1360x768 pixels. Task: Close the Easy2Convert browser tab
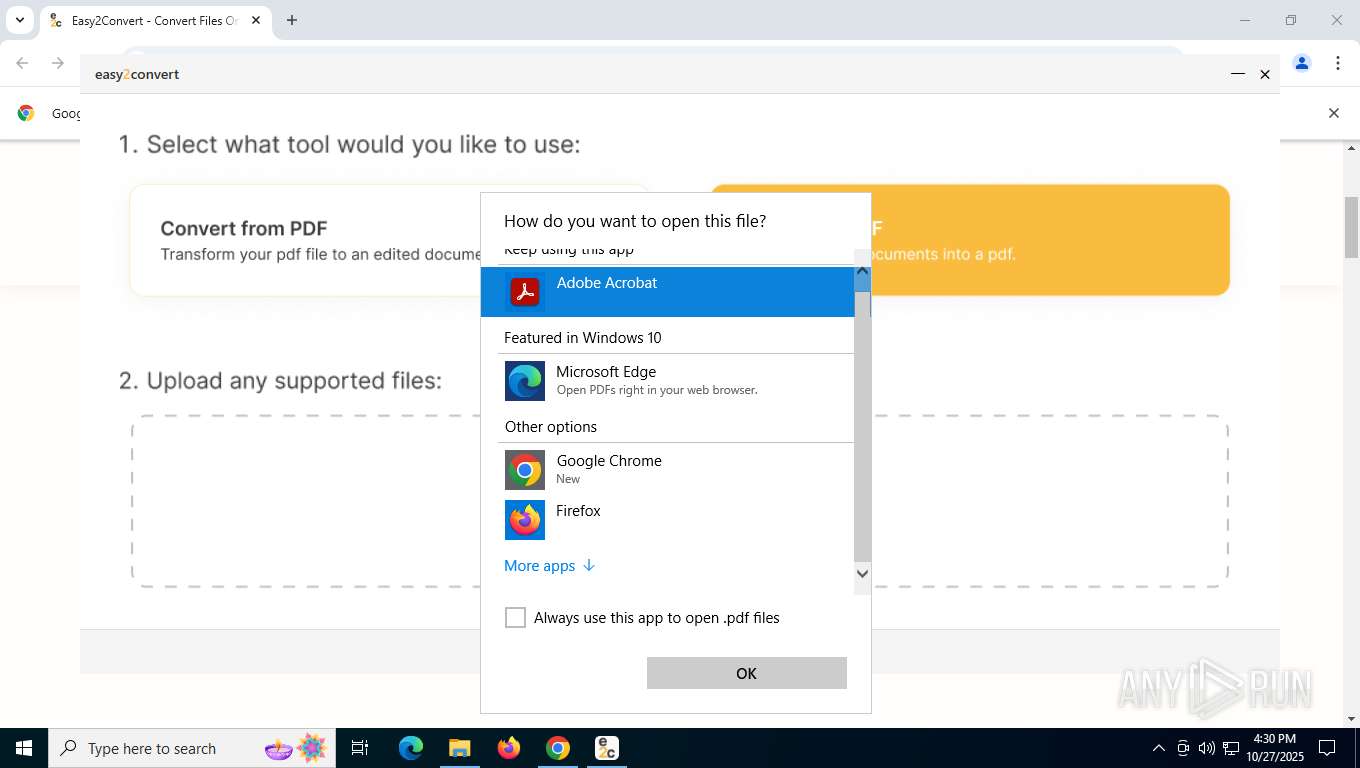tap(256, 20)
